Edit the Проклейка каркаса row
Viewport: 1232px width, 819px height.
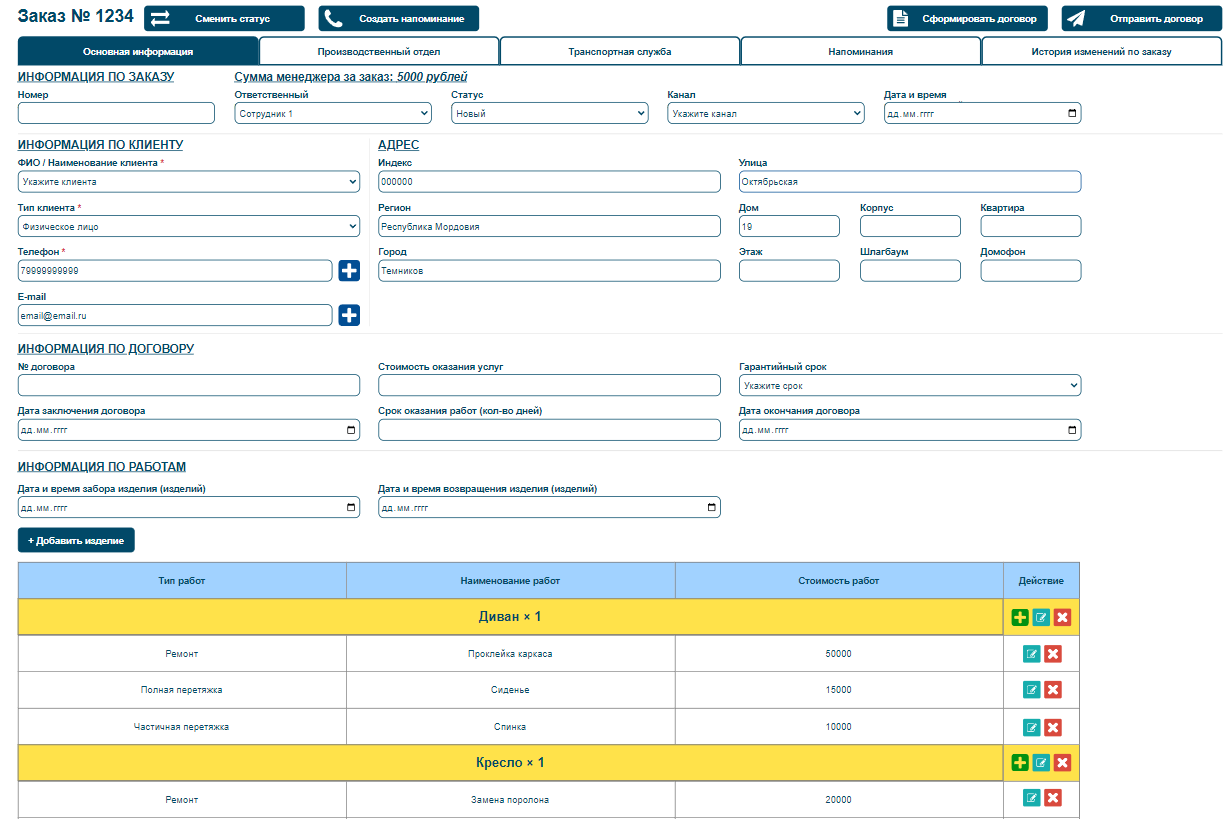click(x=1031, y=654)
